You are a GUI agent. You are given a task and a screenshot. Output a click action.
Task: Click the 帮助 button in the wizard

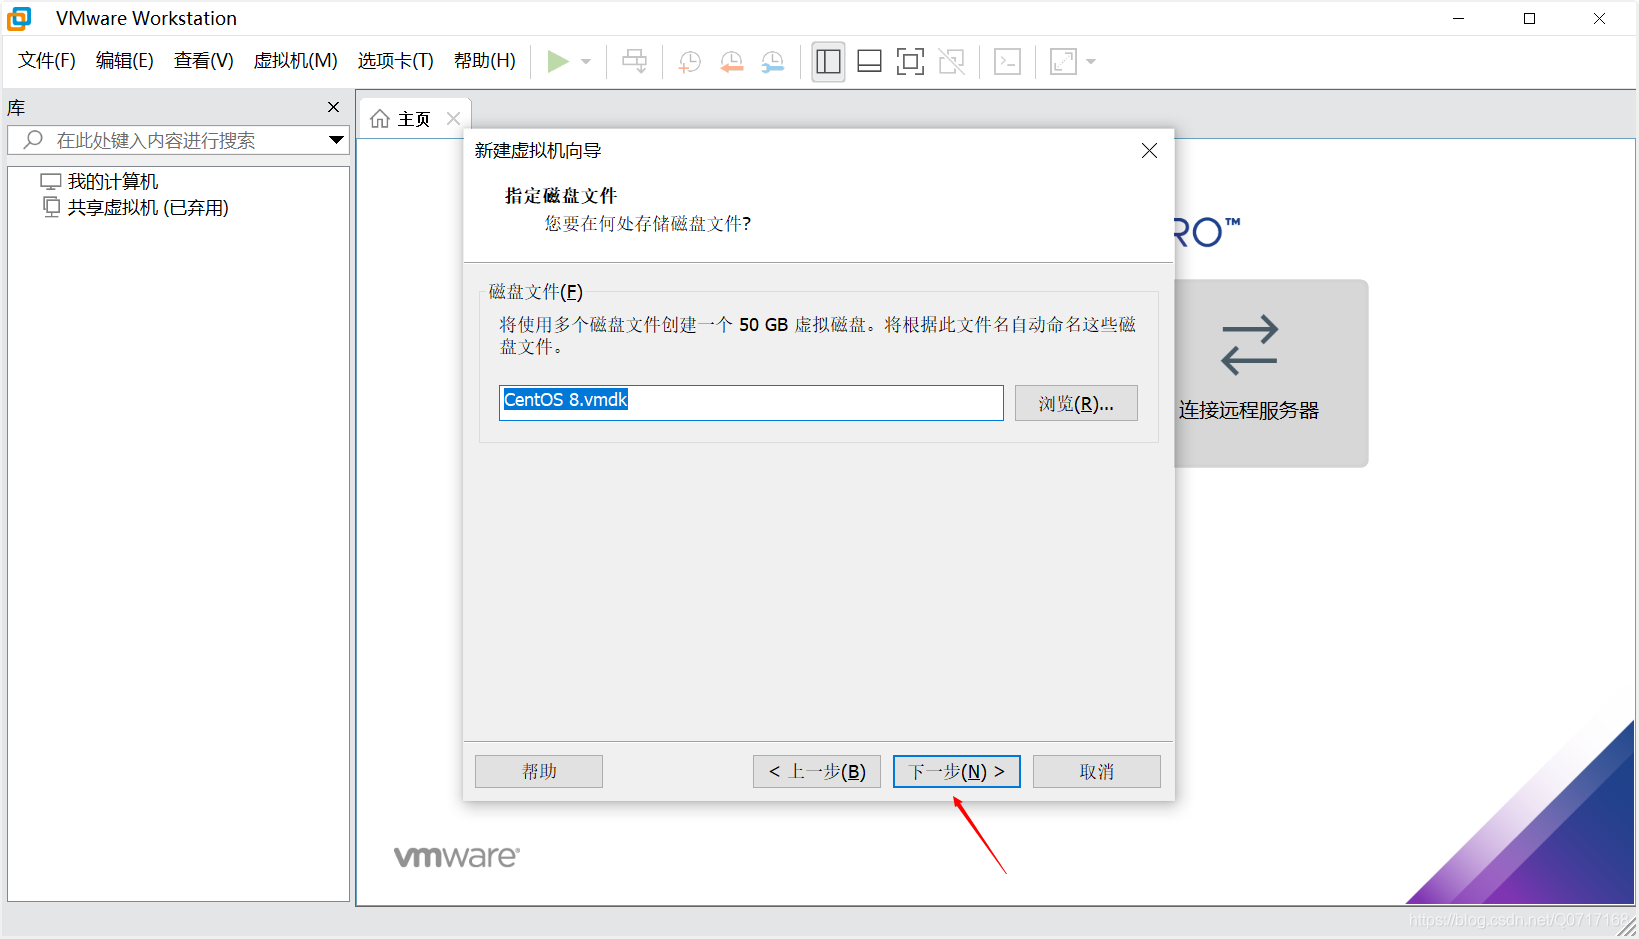point(539,771)
